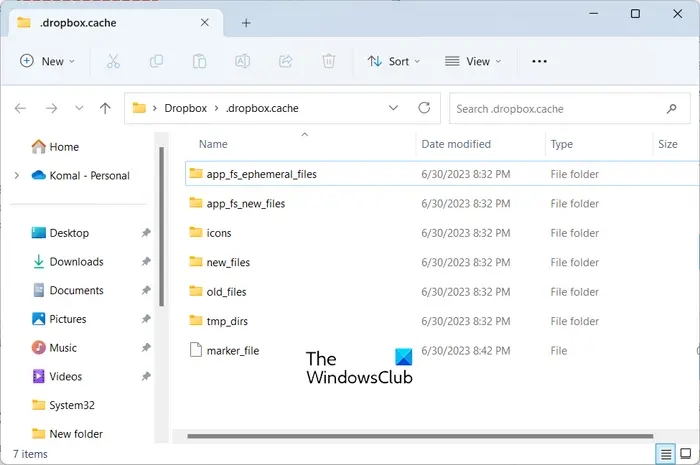Screen dimensions: 700x465
Task: Select the old_files folder
Action: [x=442, y=292]
